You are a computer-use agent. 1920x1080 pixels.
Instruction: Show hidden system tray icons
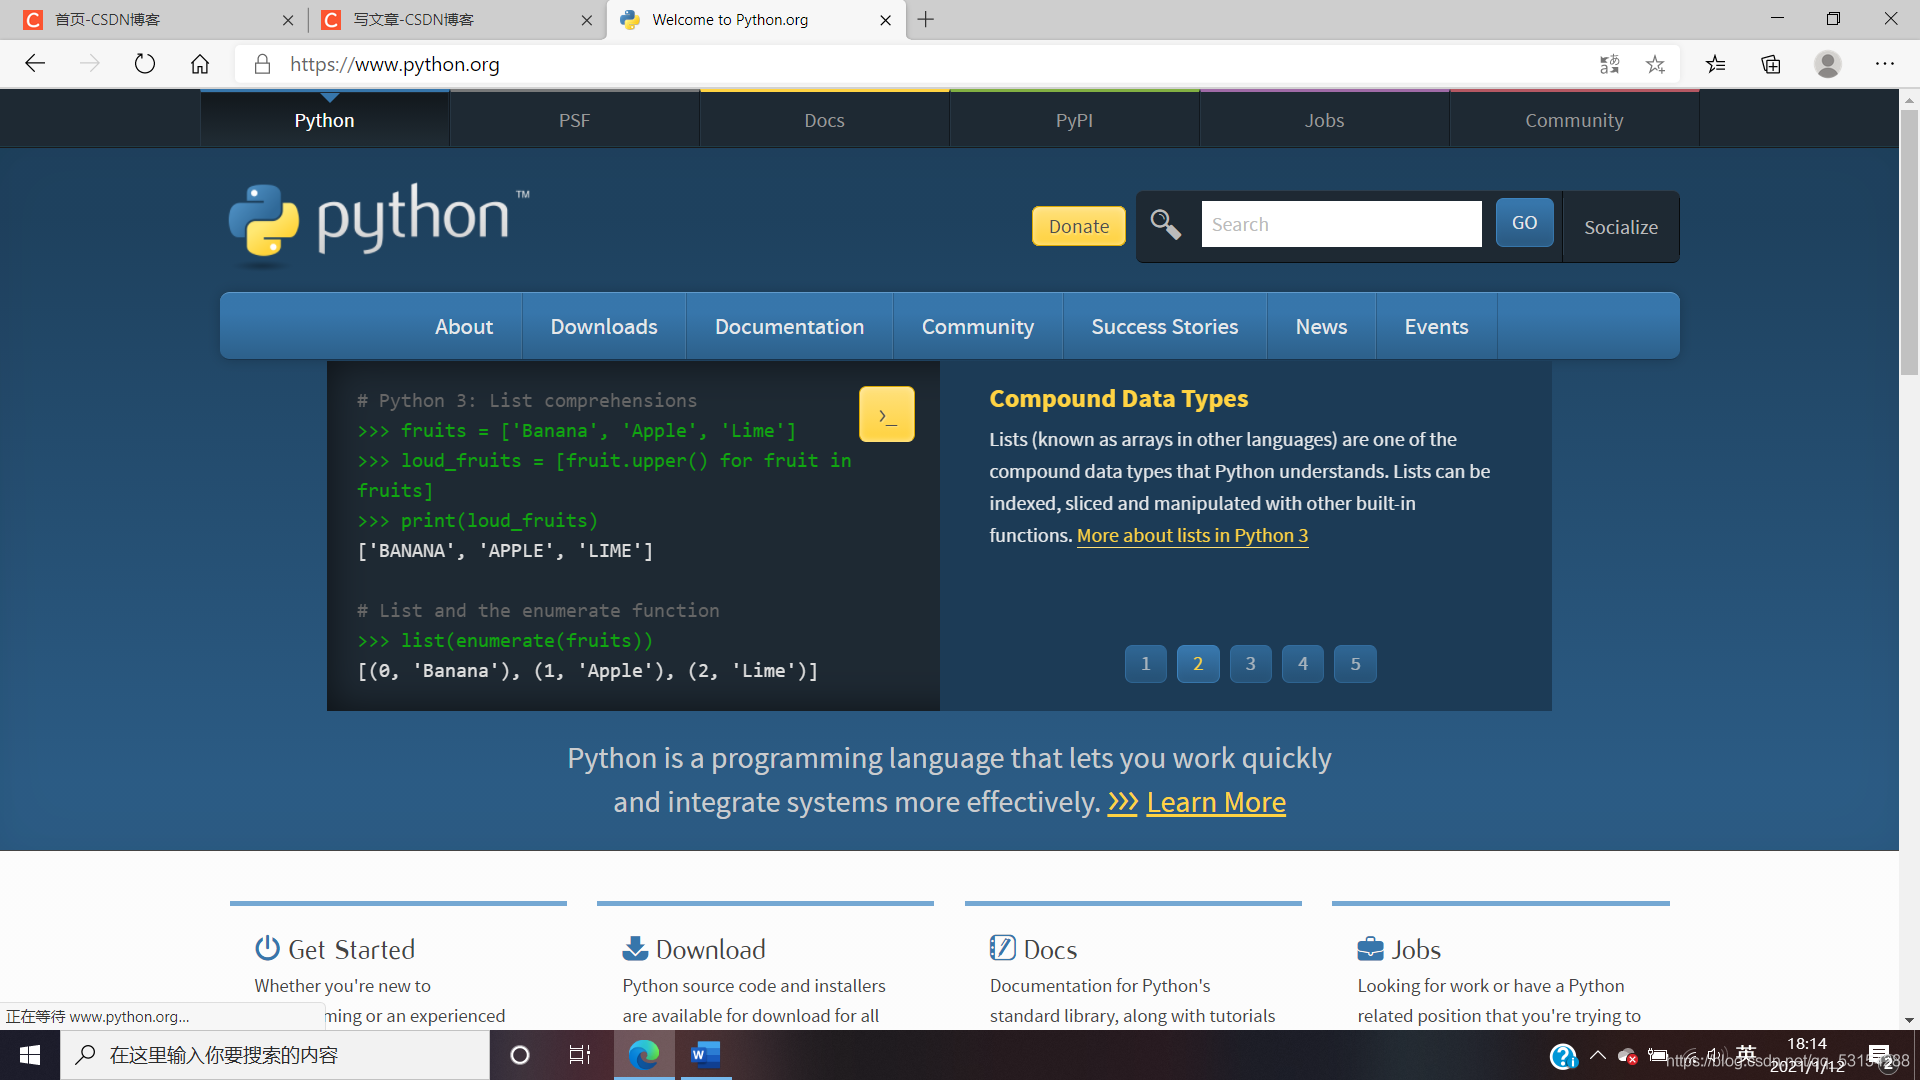[x=1598, y=1055]
